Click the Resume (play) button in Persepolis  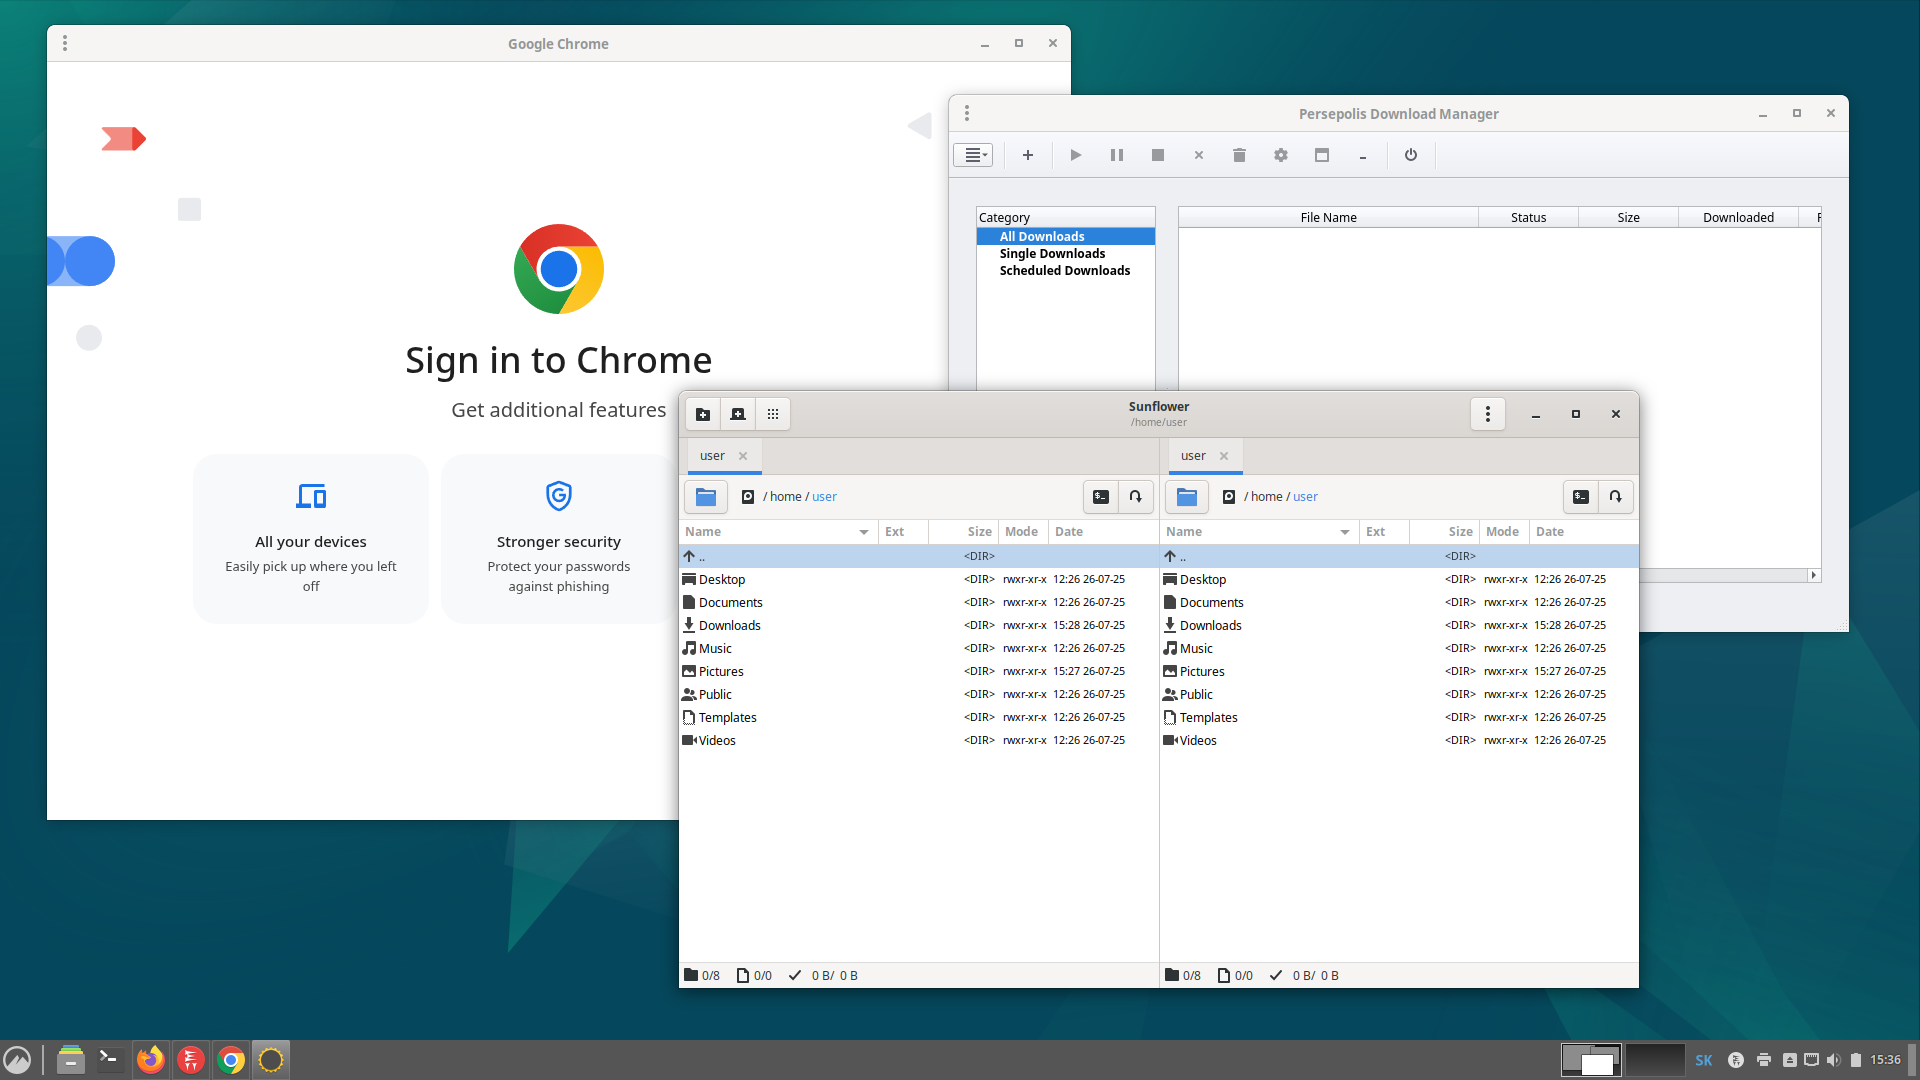point(1075,155)
